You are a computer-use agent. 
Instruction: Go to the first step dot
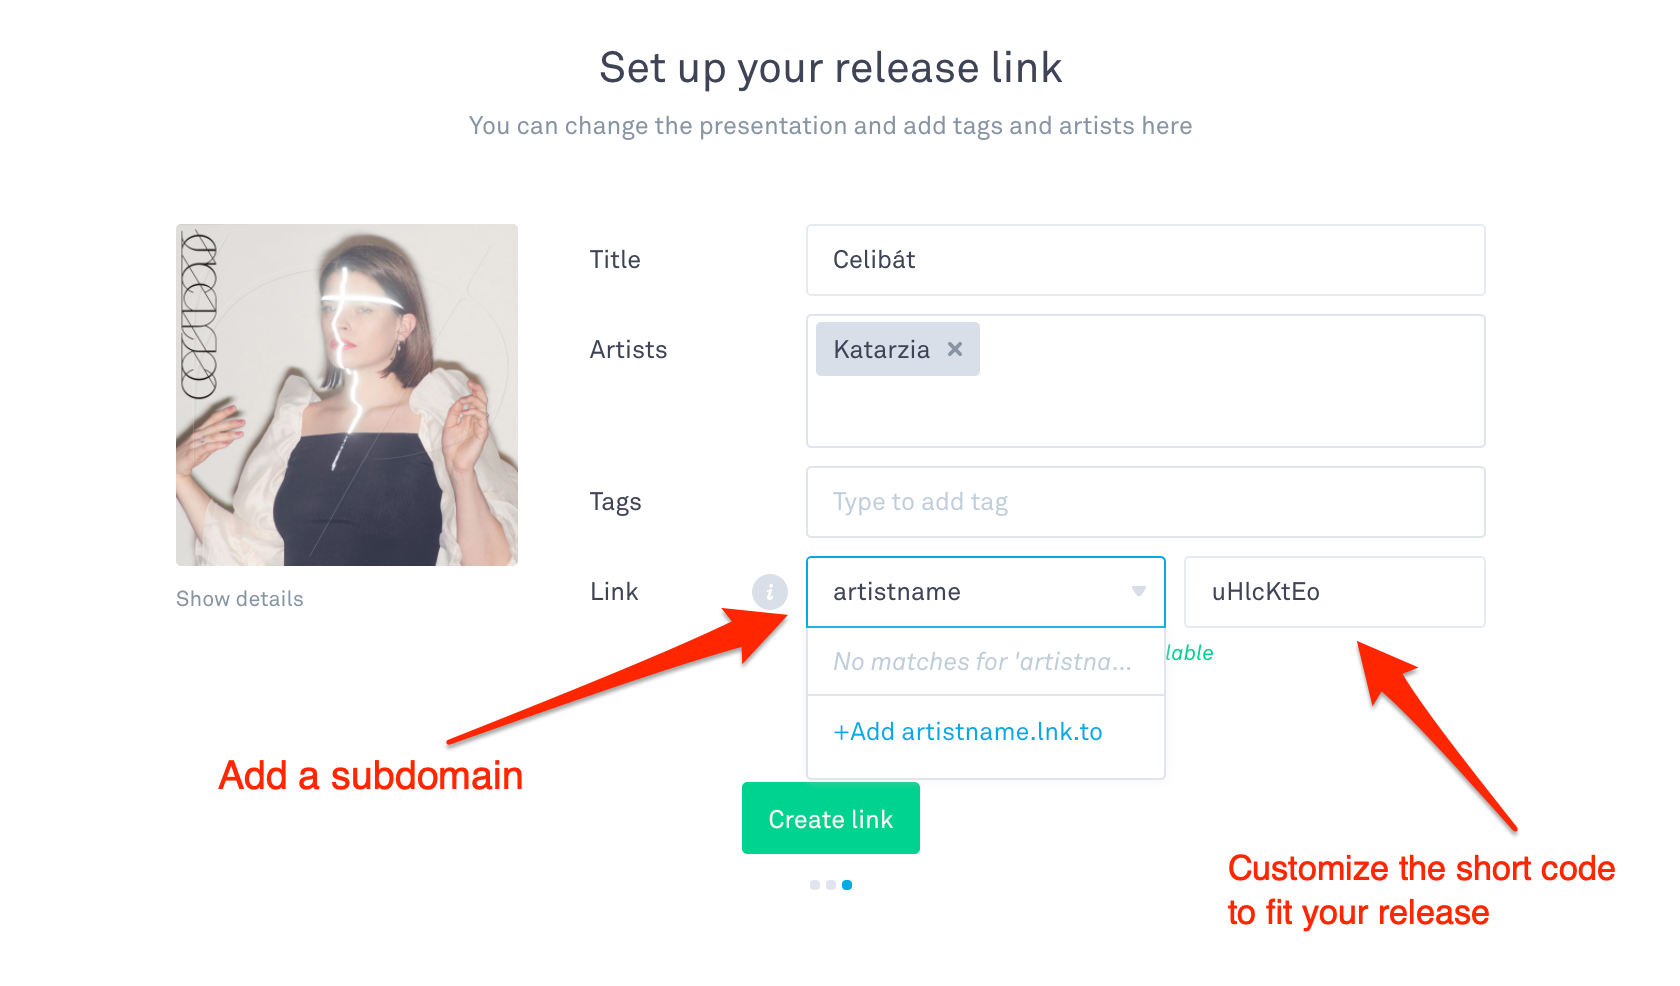pos(815,885)
